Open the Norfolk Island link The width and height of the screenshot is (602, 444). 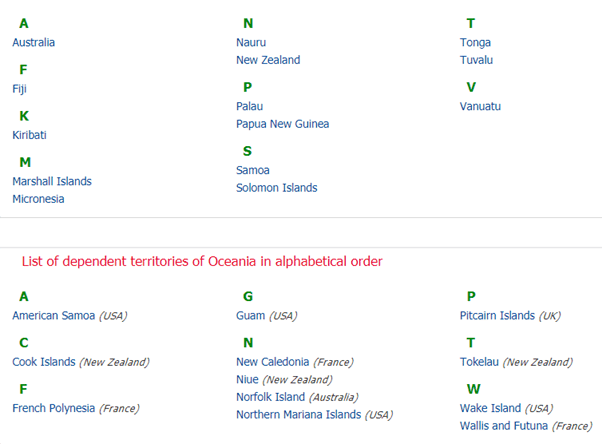point(270,397)
